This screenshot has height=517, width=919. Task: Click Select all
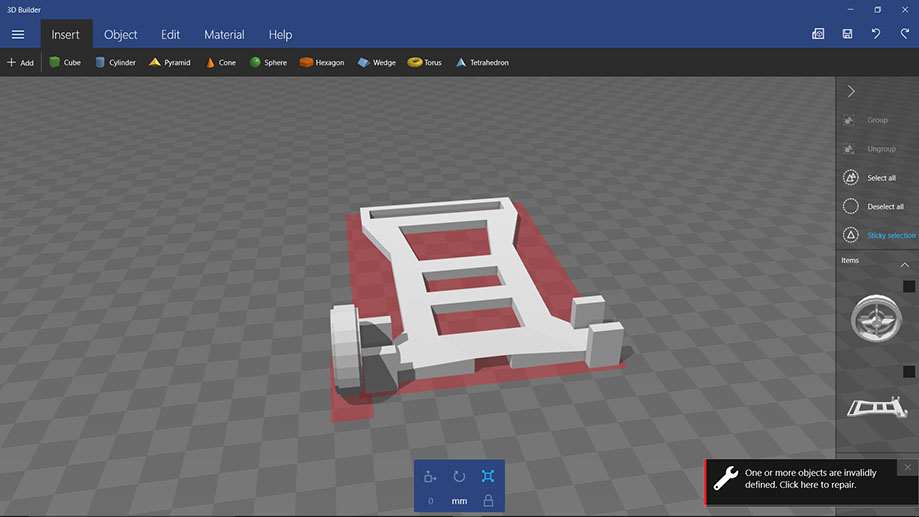[870, 178]
